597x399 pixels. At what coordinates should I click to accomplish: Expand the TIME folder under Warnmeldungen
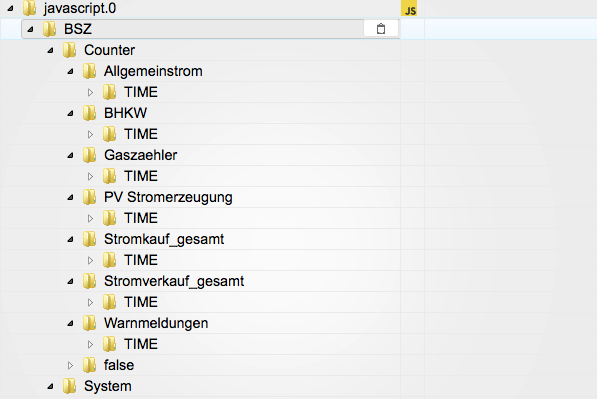pos(90,344)
